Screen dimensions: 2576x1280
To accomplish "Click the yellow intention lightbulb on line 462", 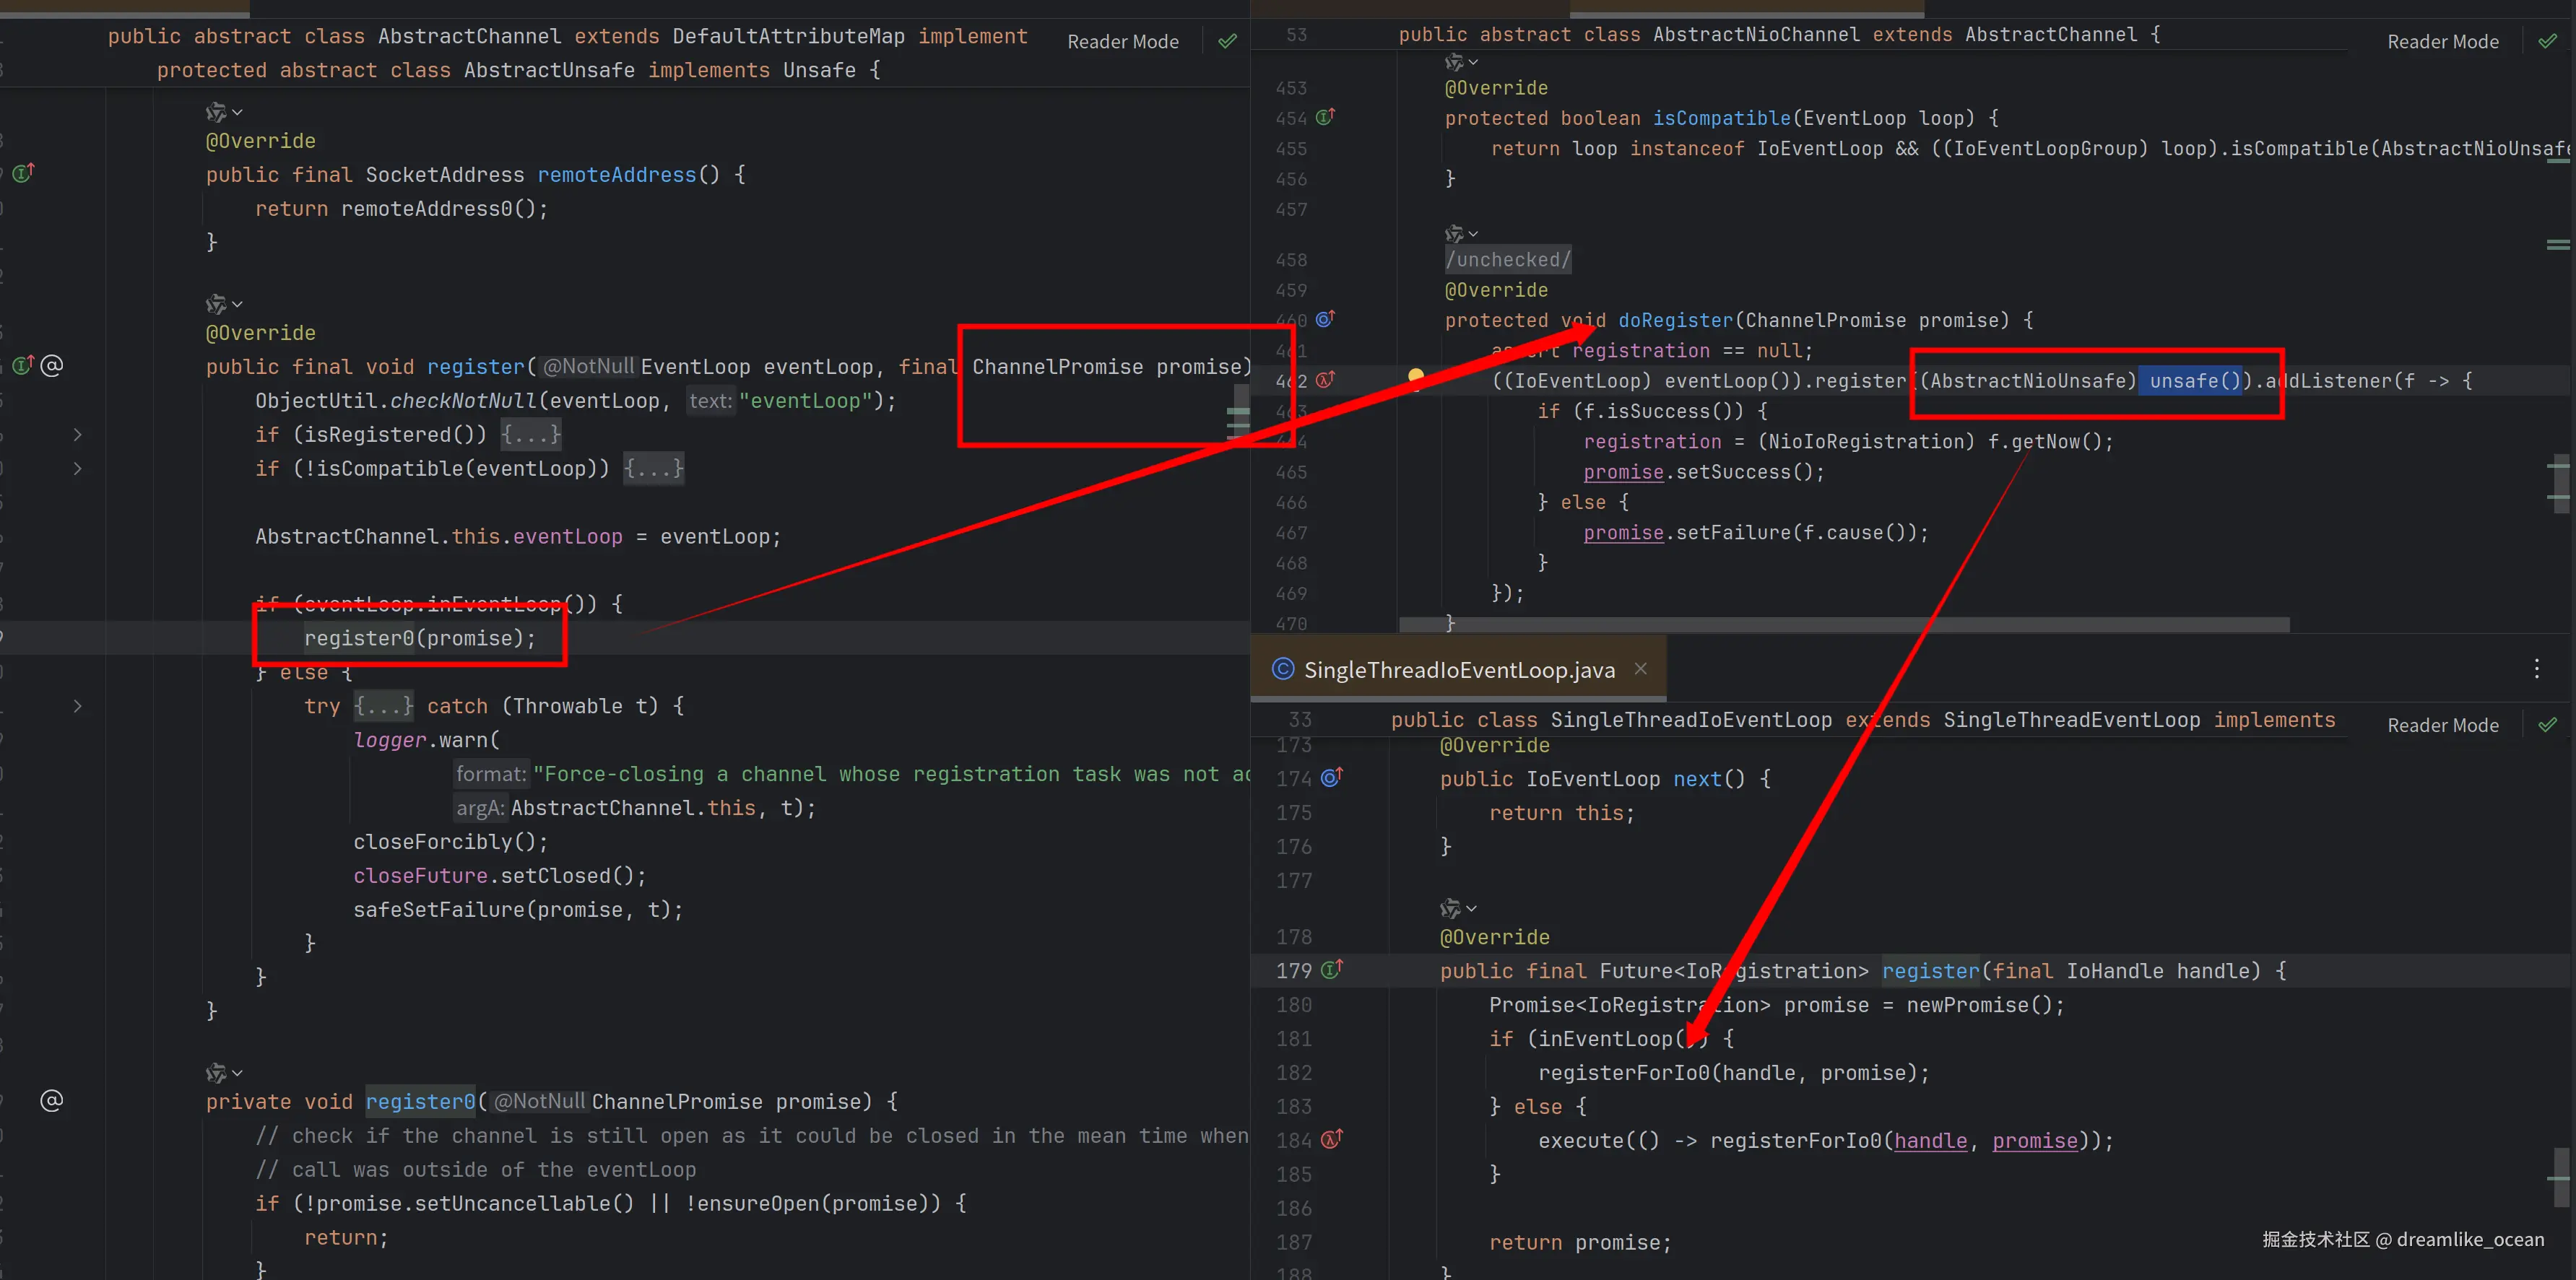I will pos(1415,376).
